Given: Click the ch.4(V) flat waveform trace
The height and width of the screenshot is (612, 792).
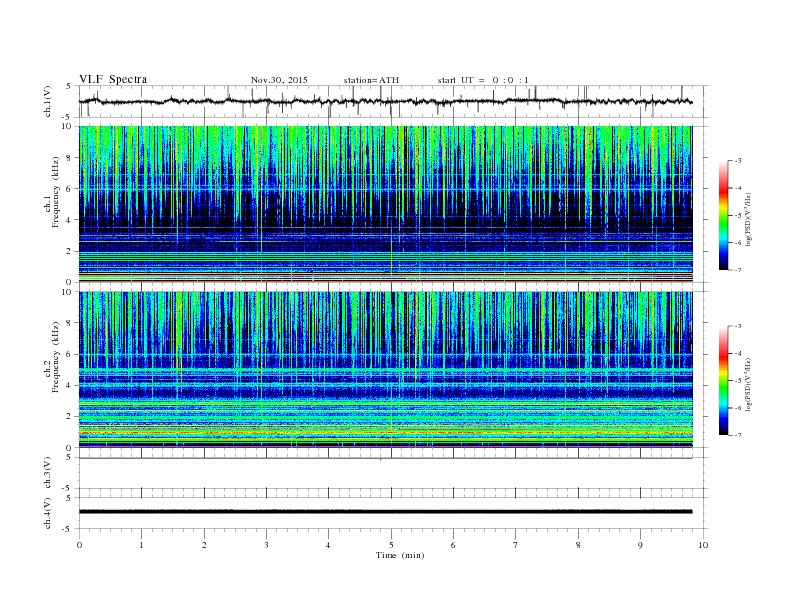Looking at the screenshot, I should (x=385, y=512).
